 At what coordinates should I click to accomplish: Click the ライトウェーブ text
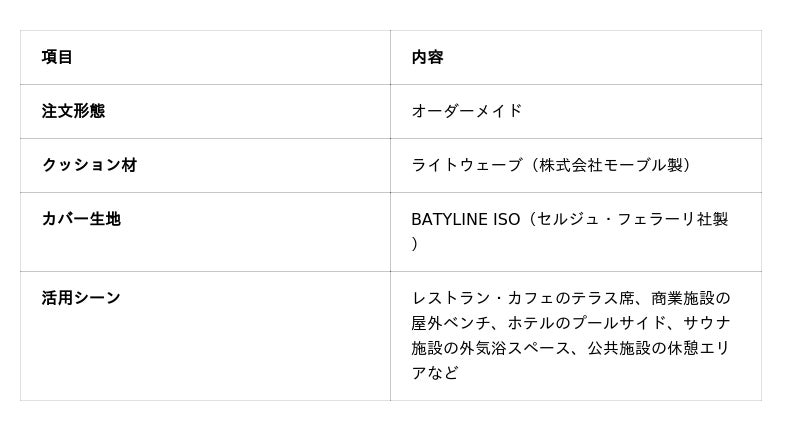click(x=467, y=165)
